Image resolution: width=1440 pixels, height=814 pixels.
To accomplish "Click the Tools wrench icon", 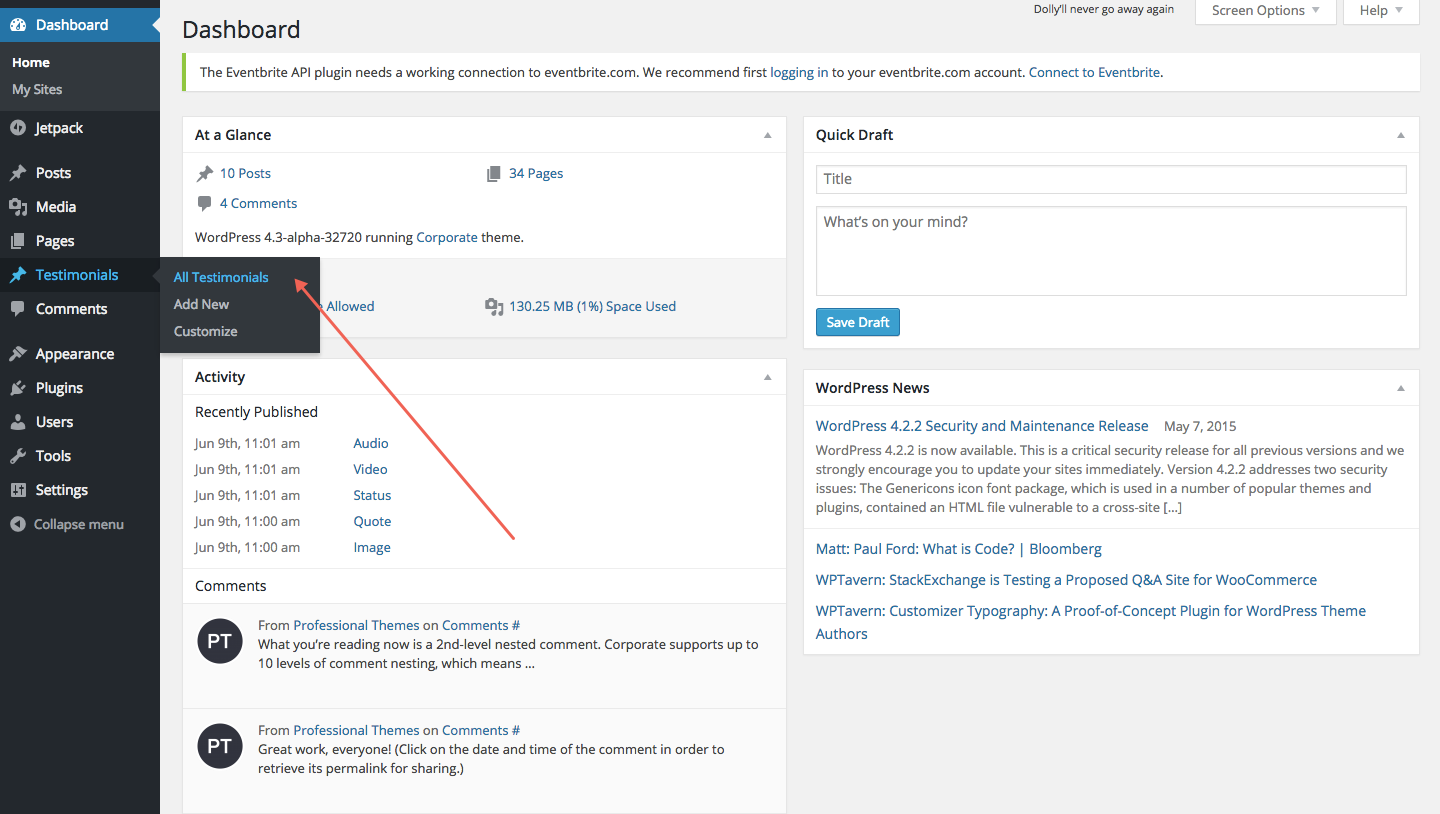I will [x=18, y=456].
